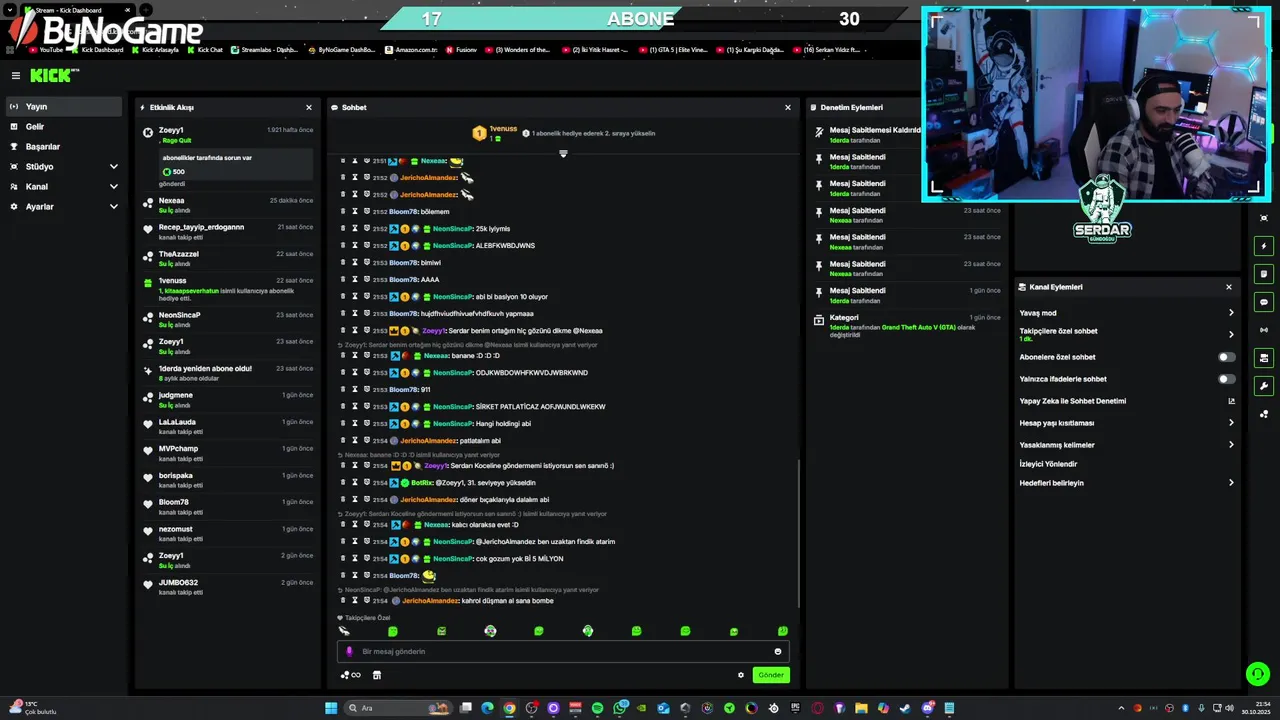The height and width of the screenshot is (720, 1280).
Task: Click the Windows taskbar search box
Action: click(398, 708)
